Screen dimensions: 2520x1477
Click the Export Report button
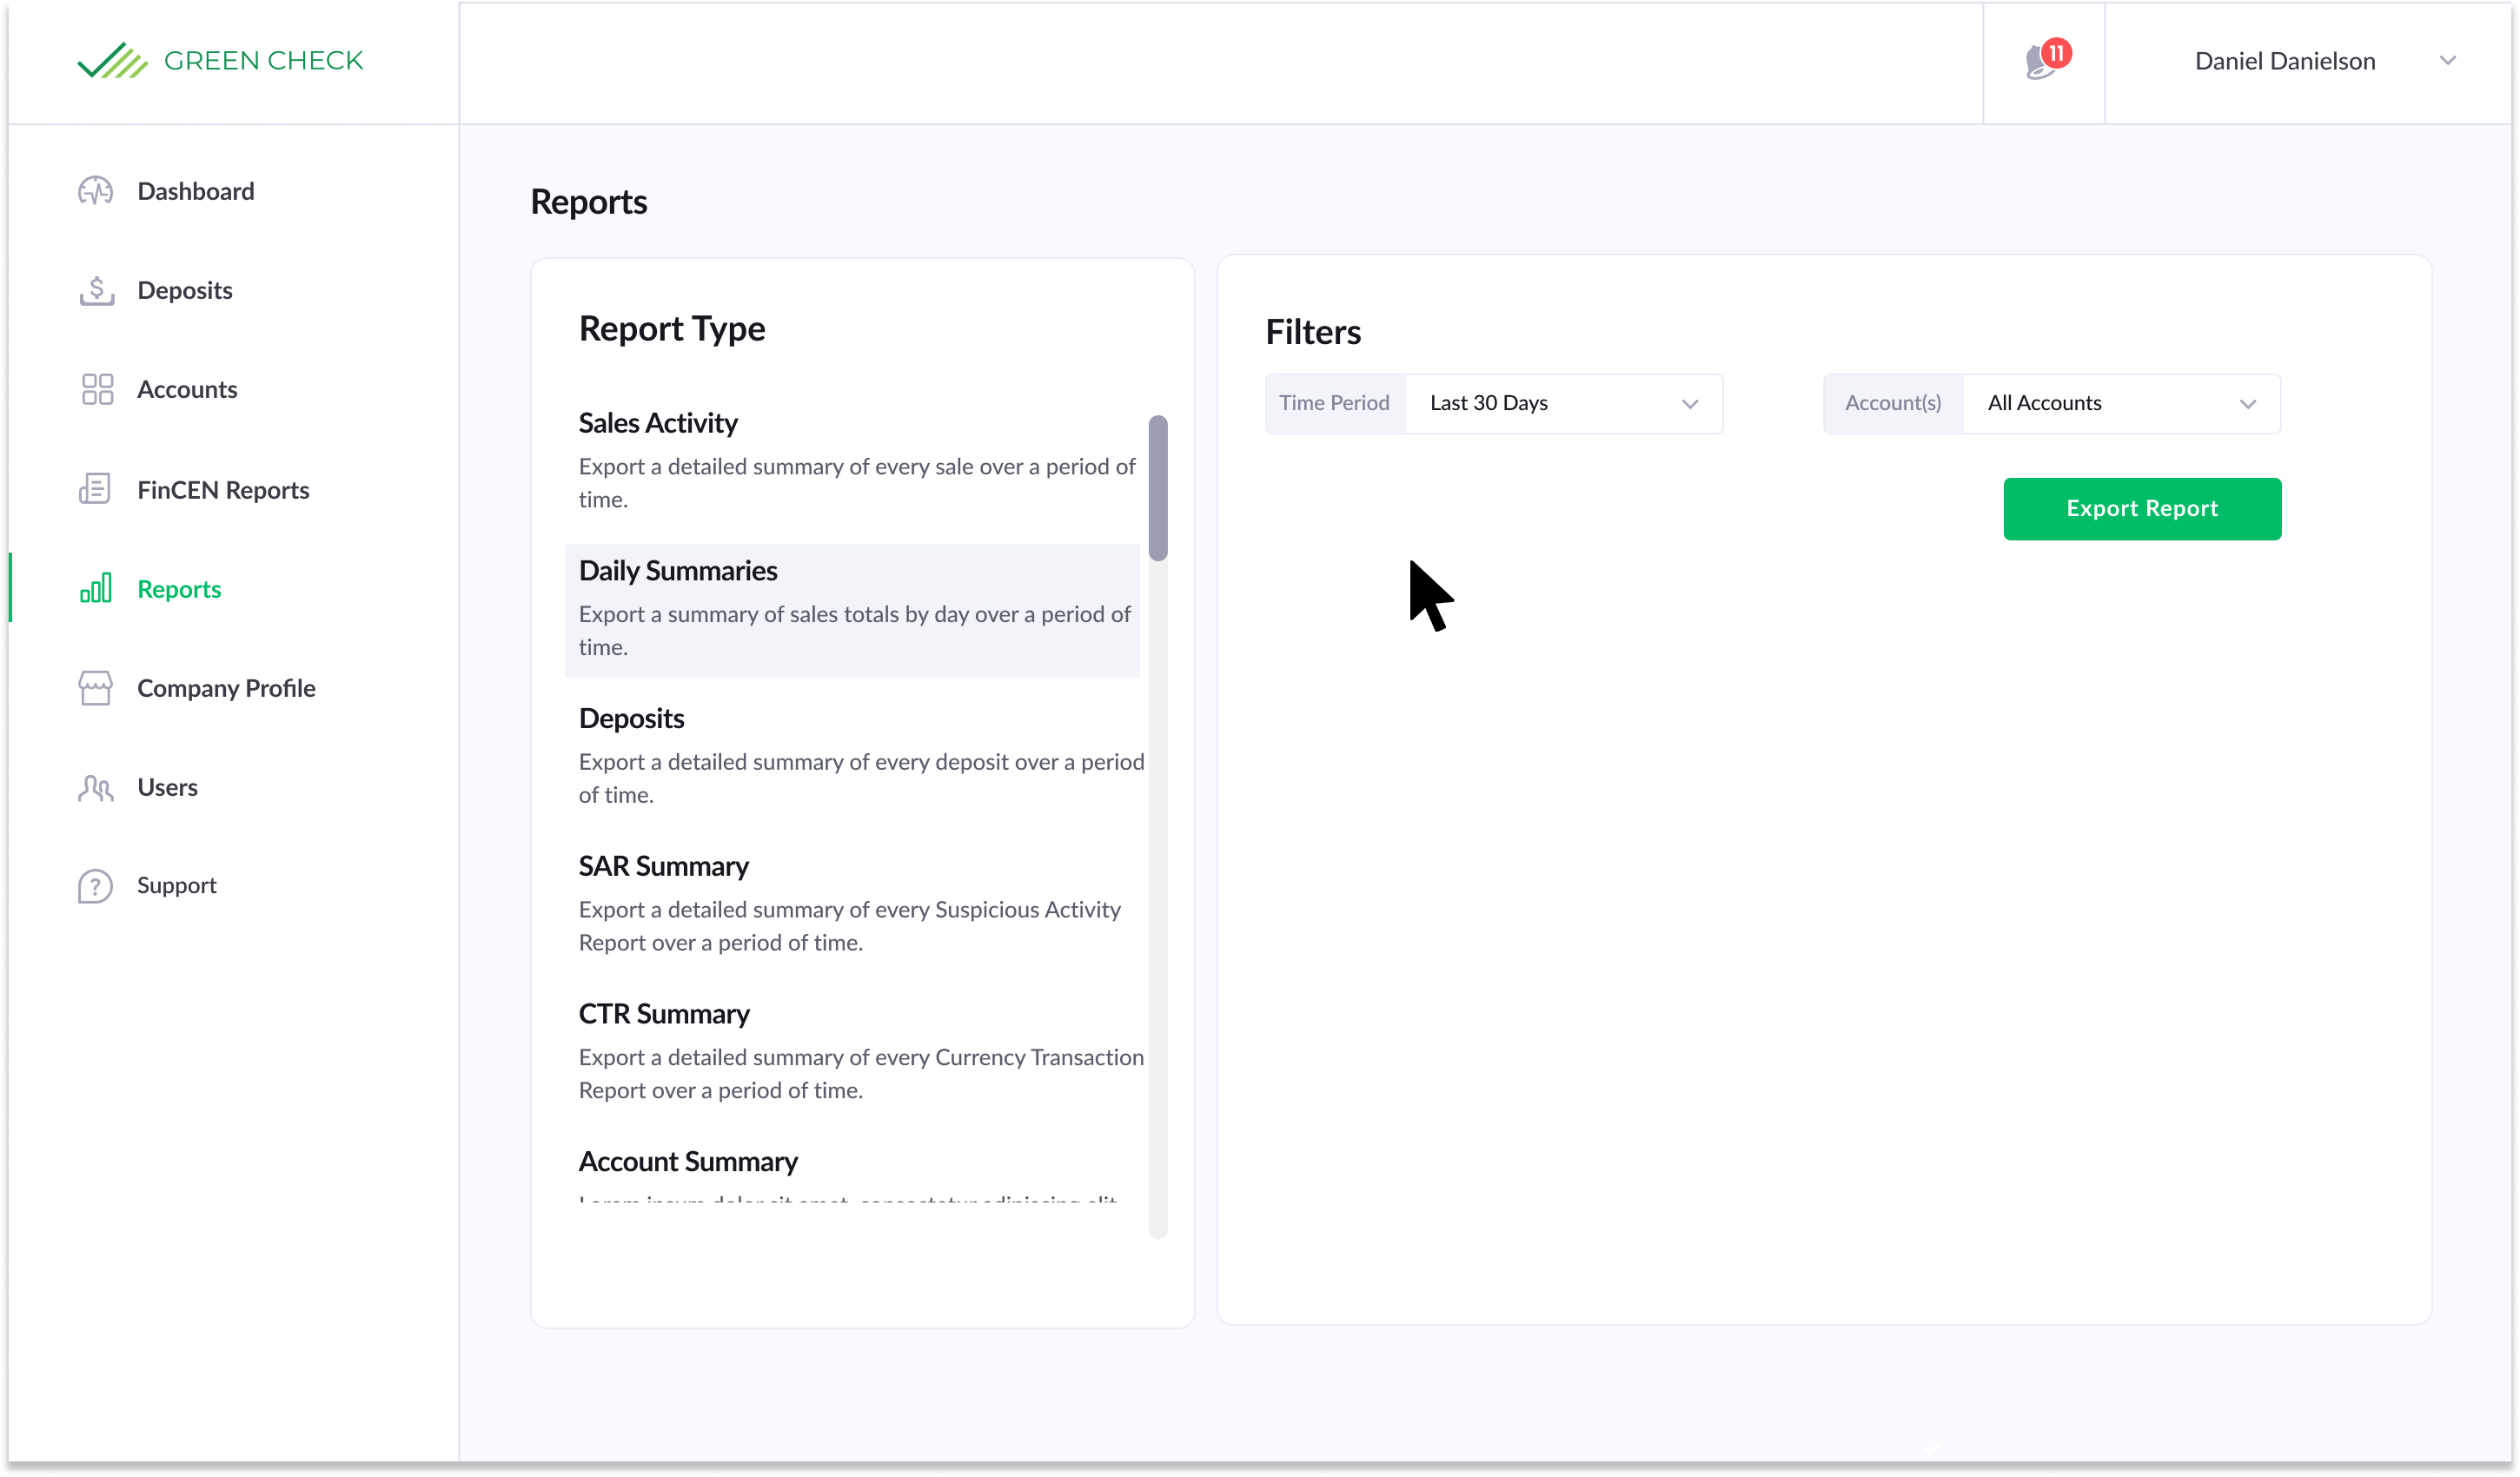click(x=2142, y=507)
